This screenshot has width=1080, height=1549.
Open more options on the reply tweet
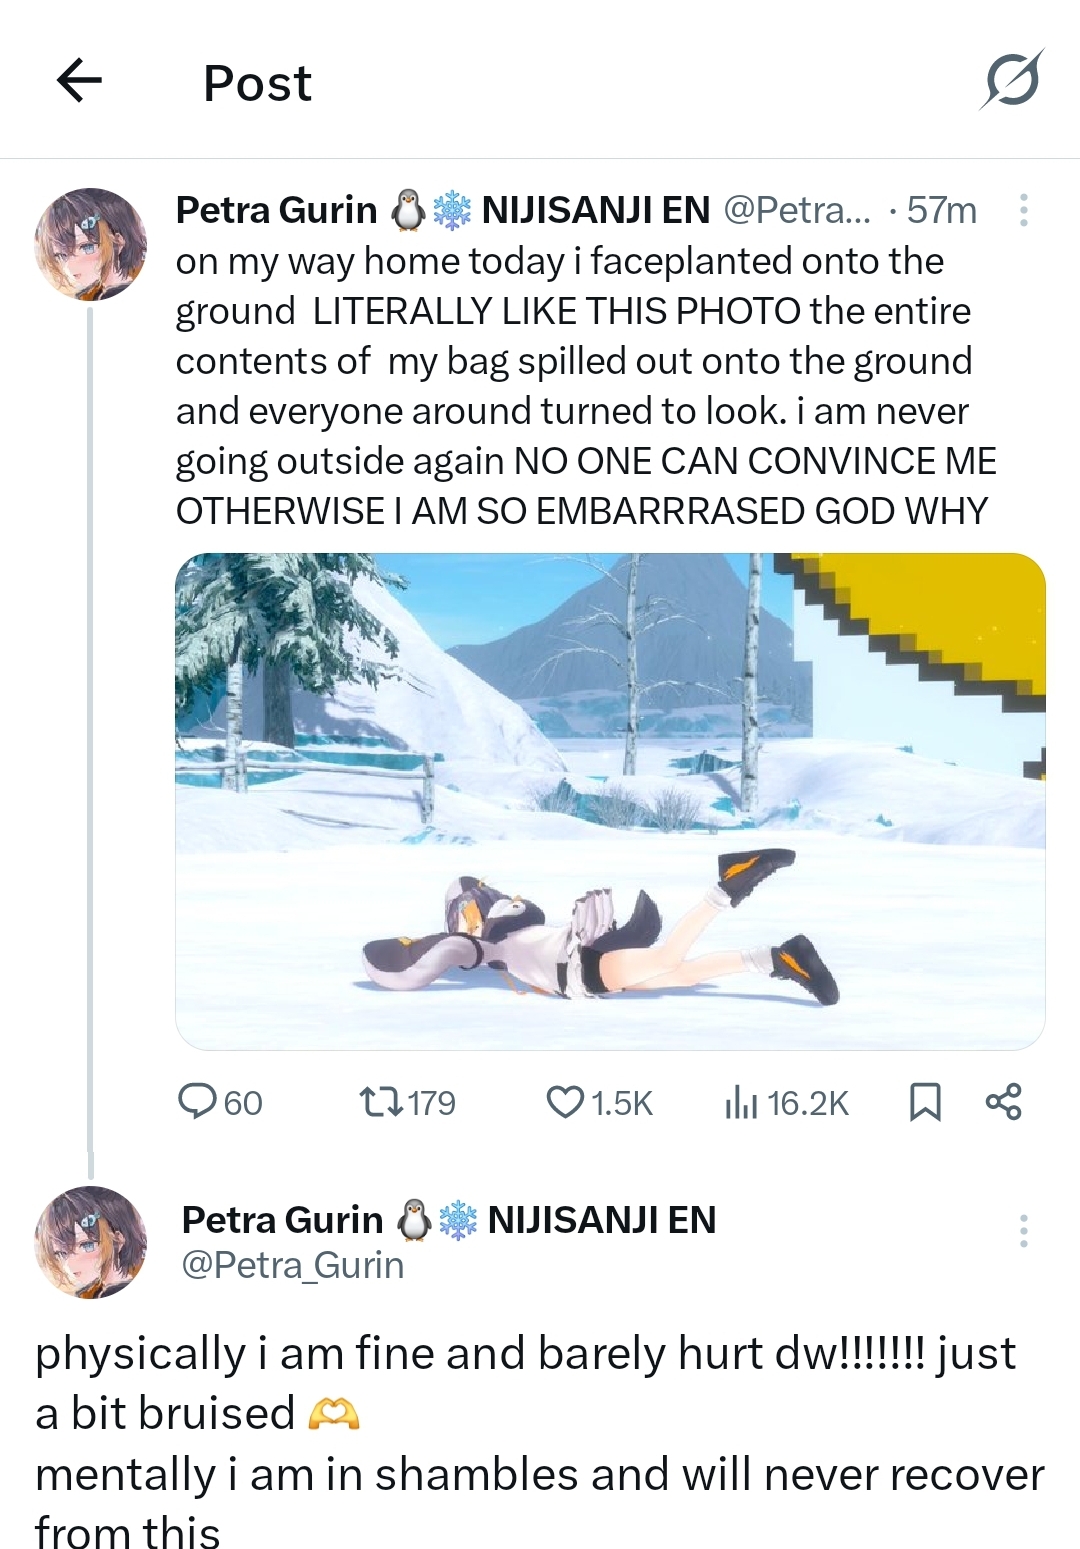(x=1023, y=1230)
